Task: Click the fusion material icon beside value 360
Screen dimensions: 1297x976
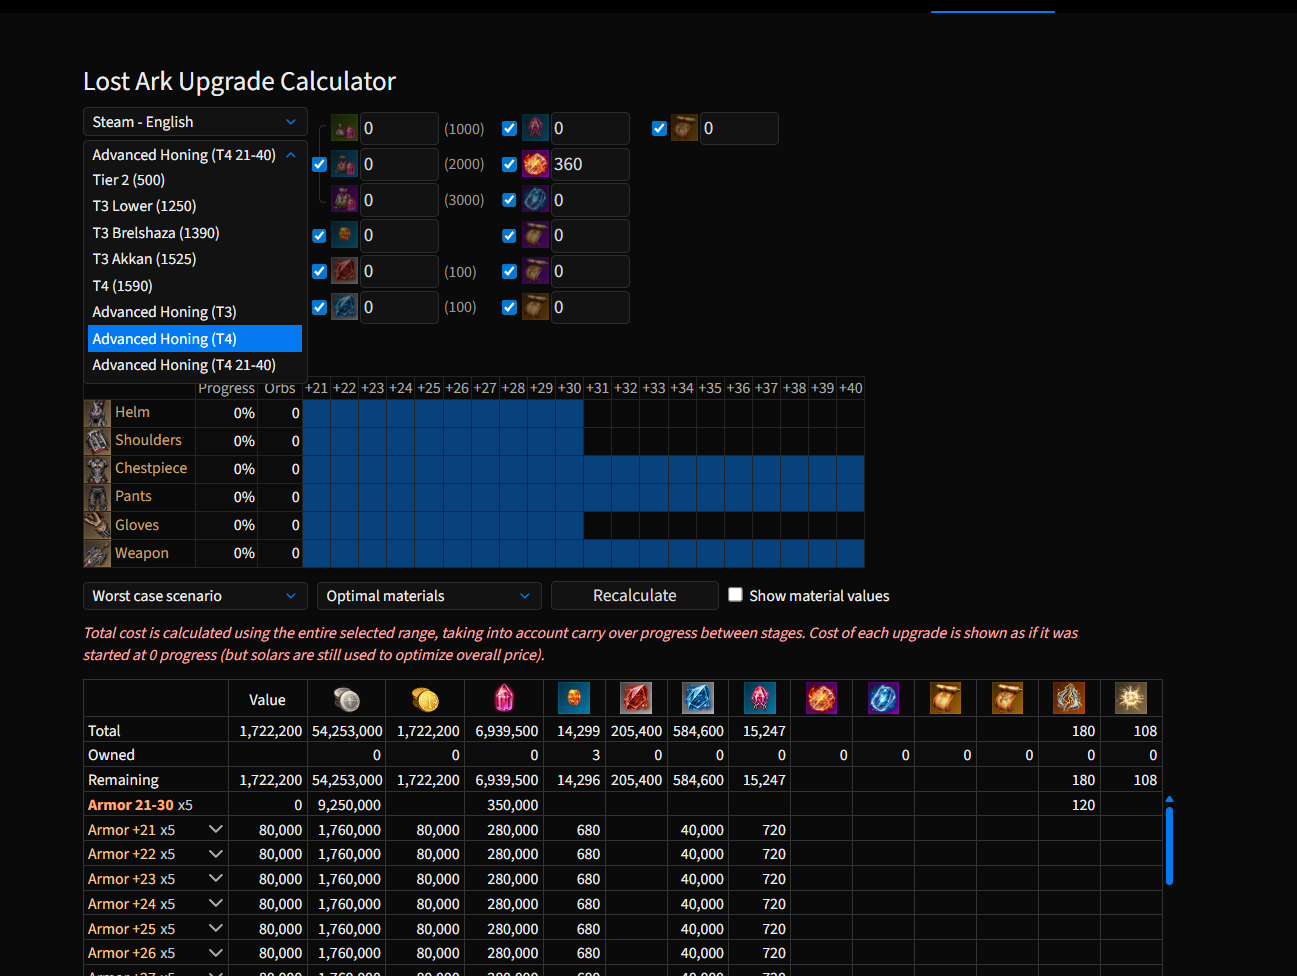Action: [535, 164]
